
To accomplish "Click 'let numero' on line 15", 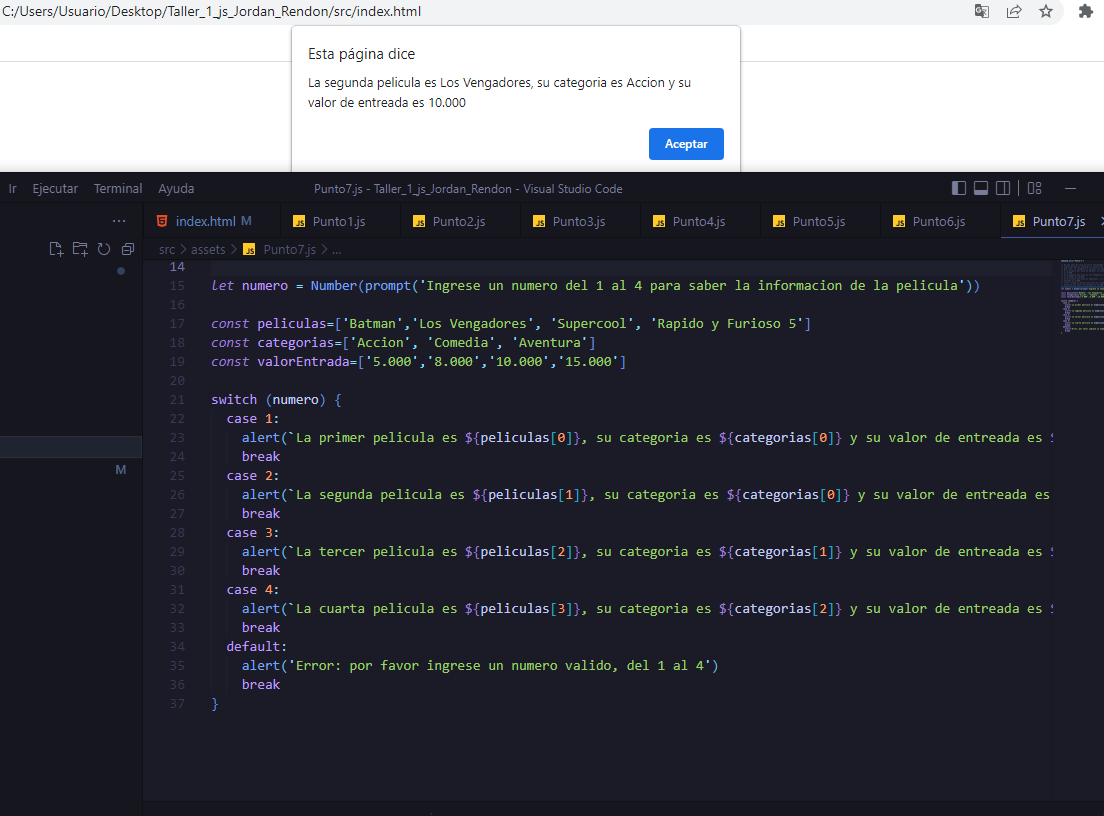I will coord(249,285).
